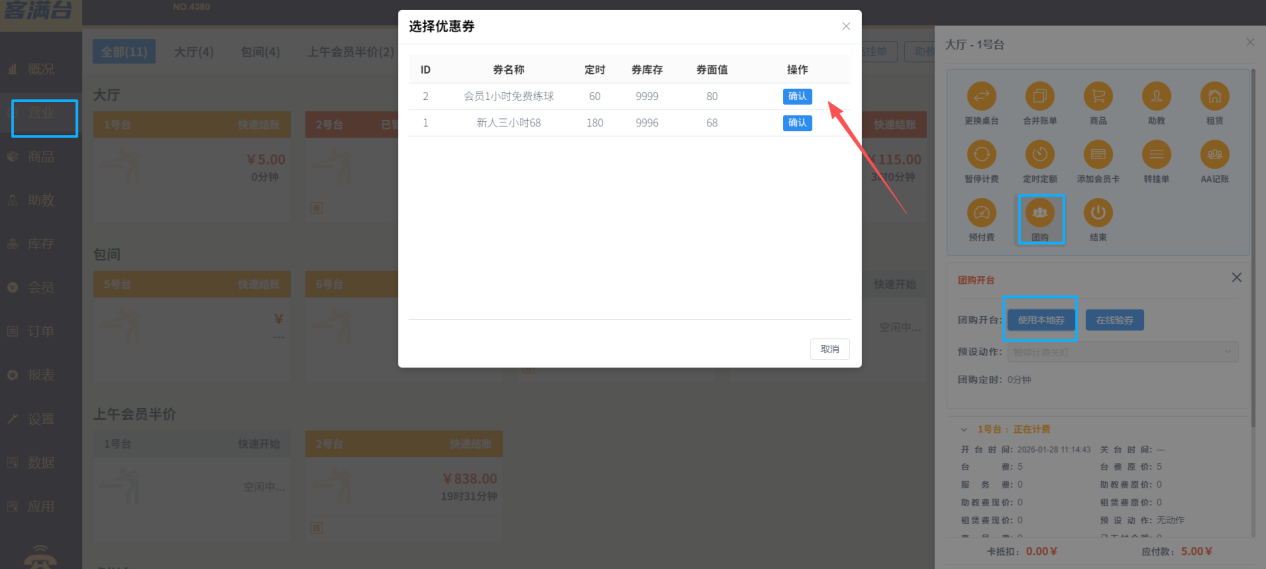The image size is (1266, 569).
Task: Open 会员 in left sidebar
Action: [41, 287]
